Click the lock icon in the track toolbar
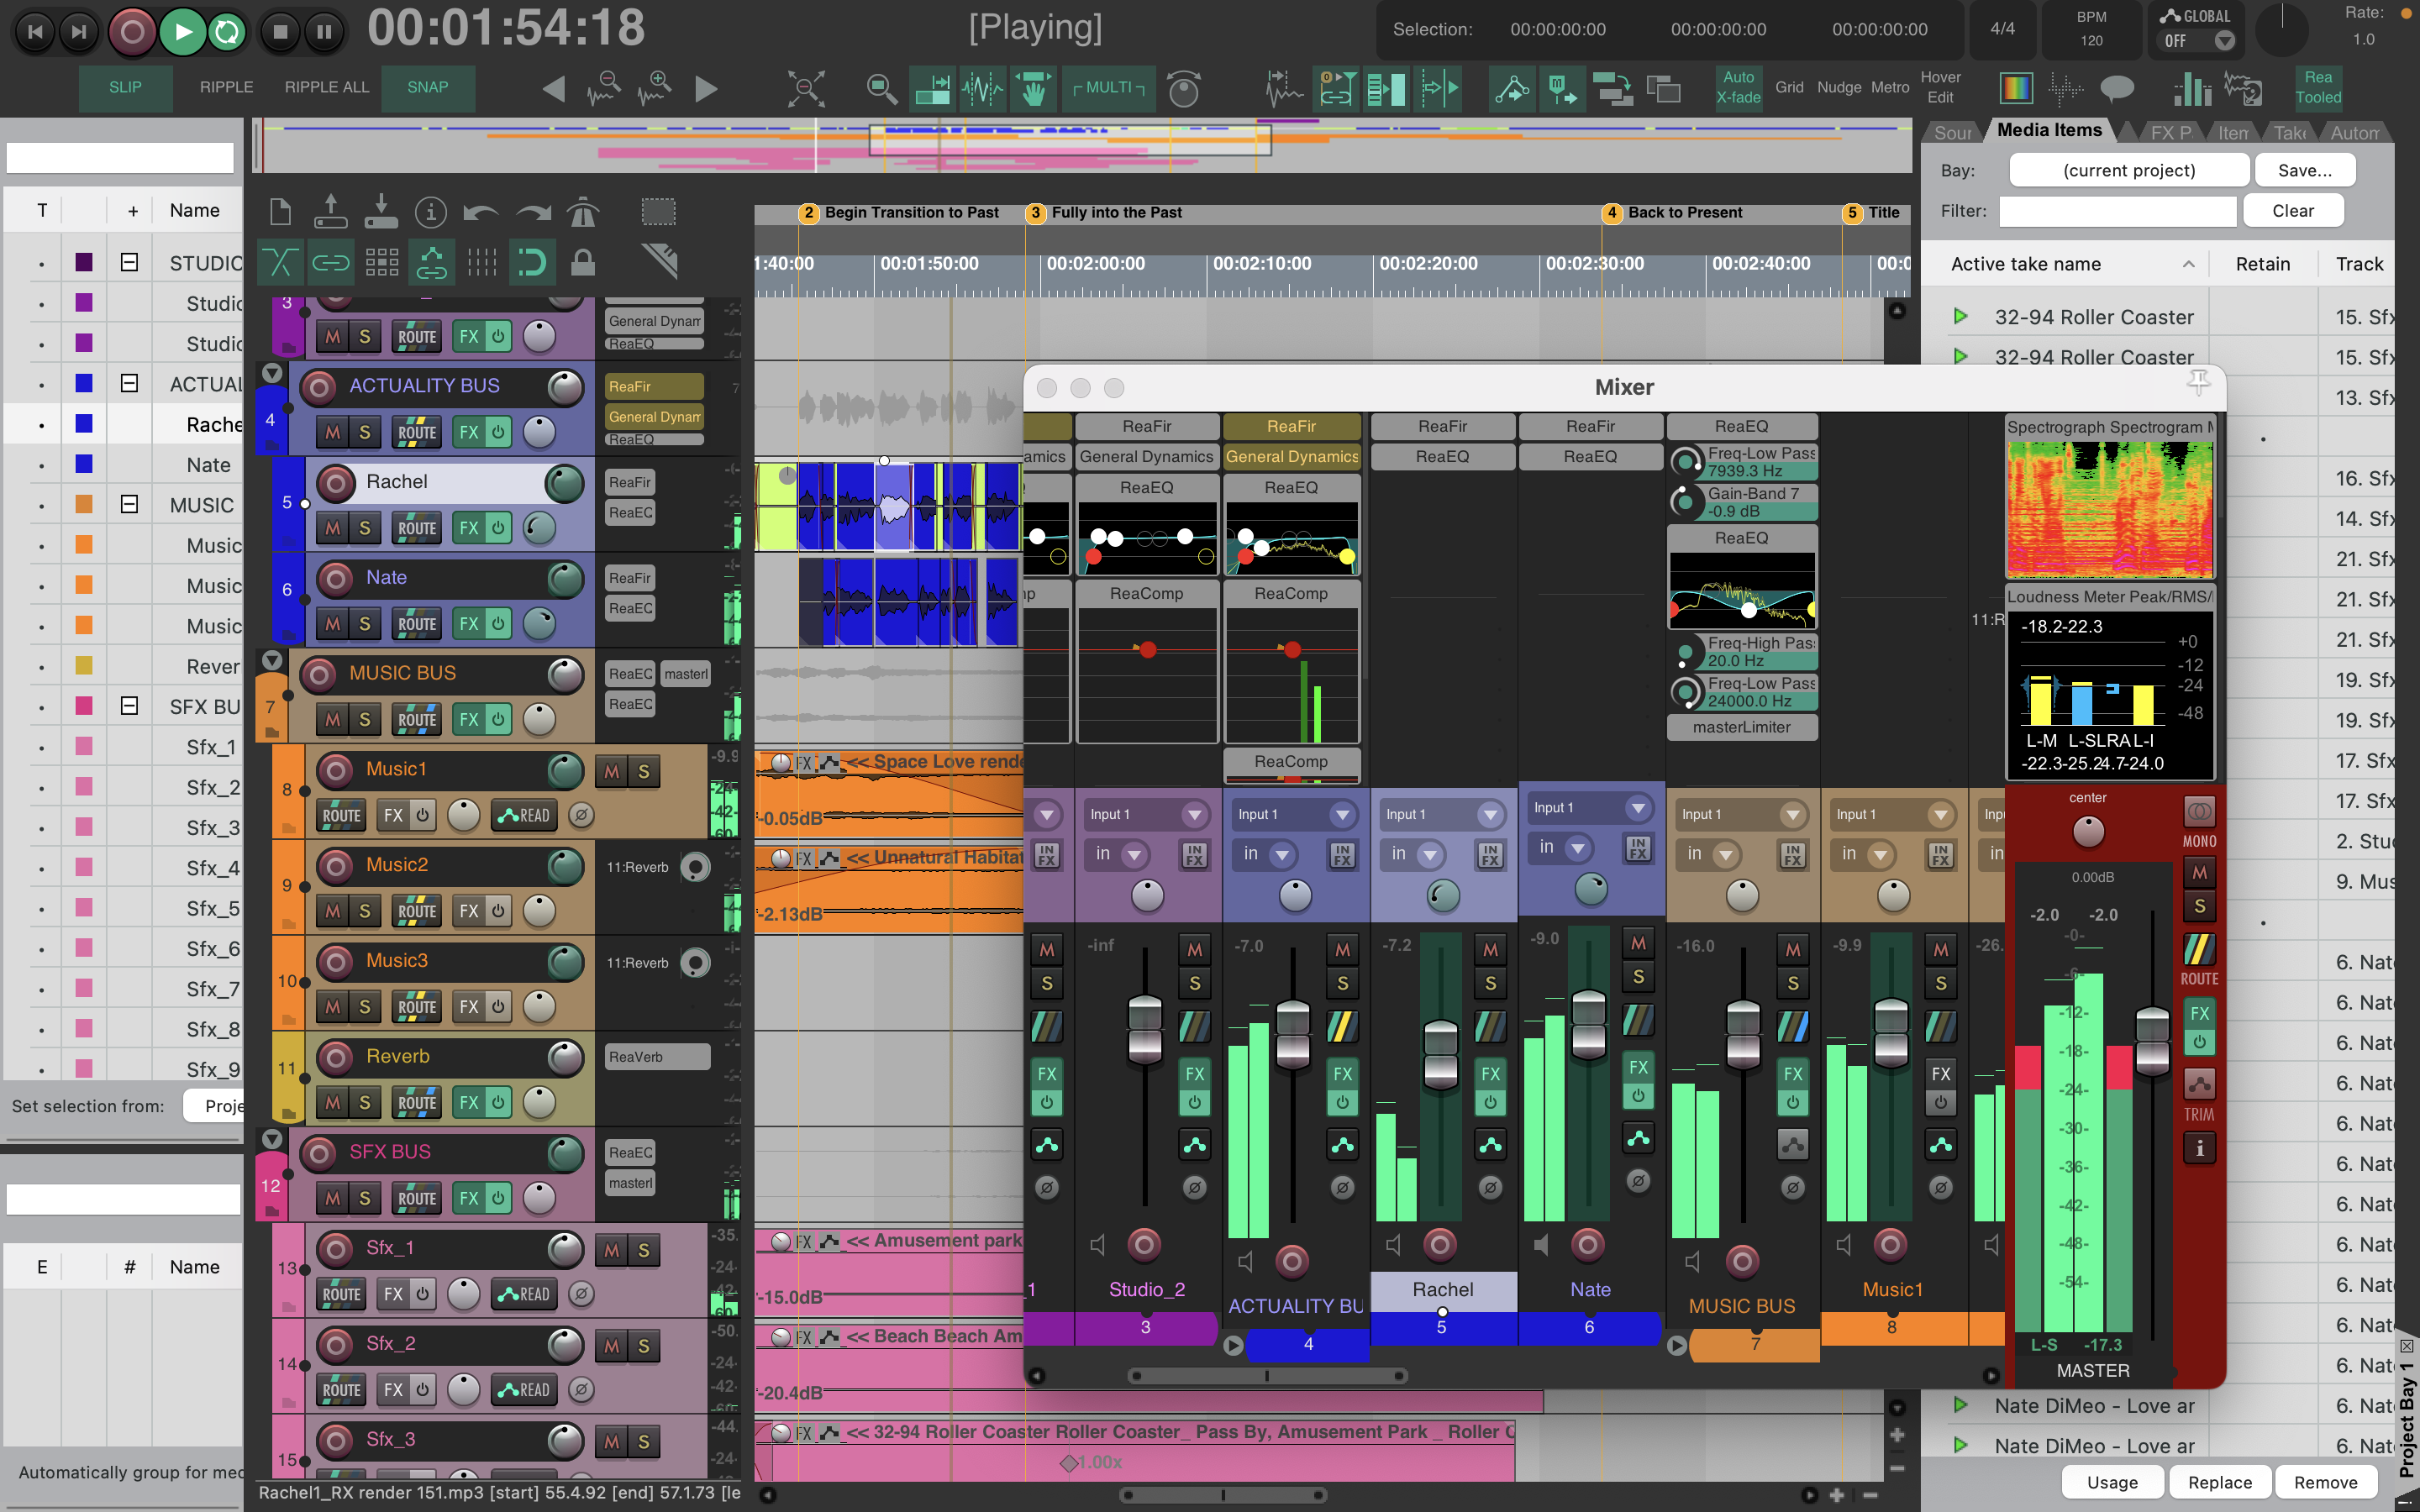 point(583,263)
